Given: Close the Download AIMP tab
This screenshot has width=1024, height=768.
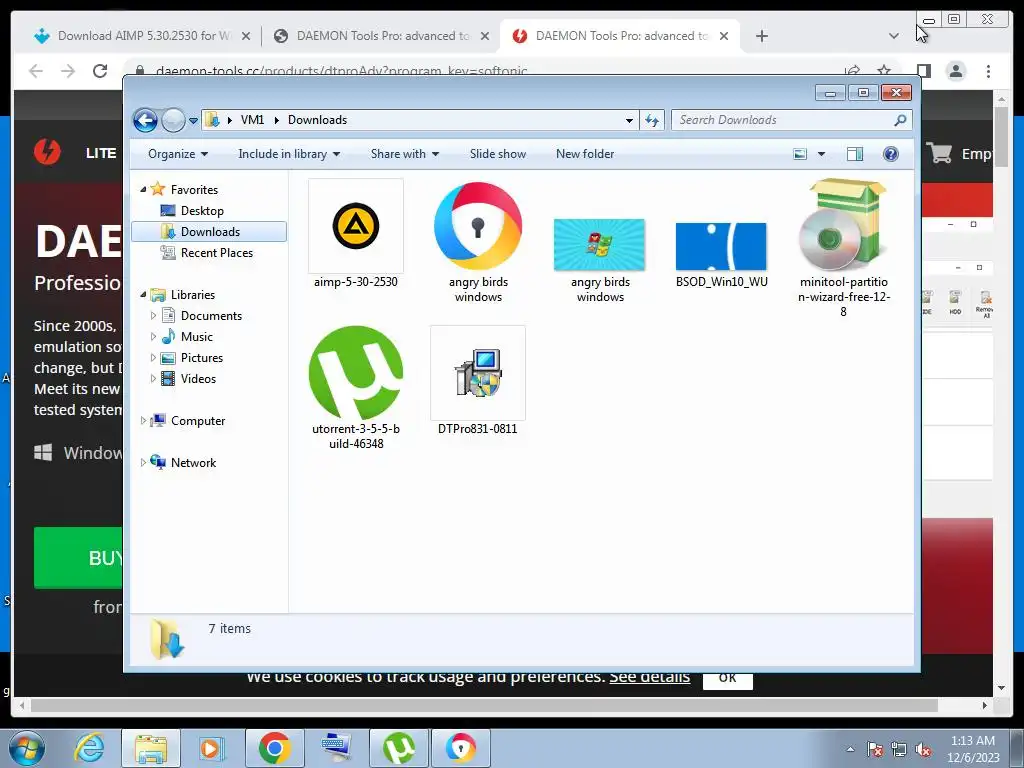Looking at the screenshot, I should [246, 36].
